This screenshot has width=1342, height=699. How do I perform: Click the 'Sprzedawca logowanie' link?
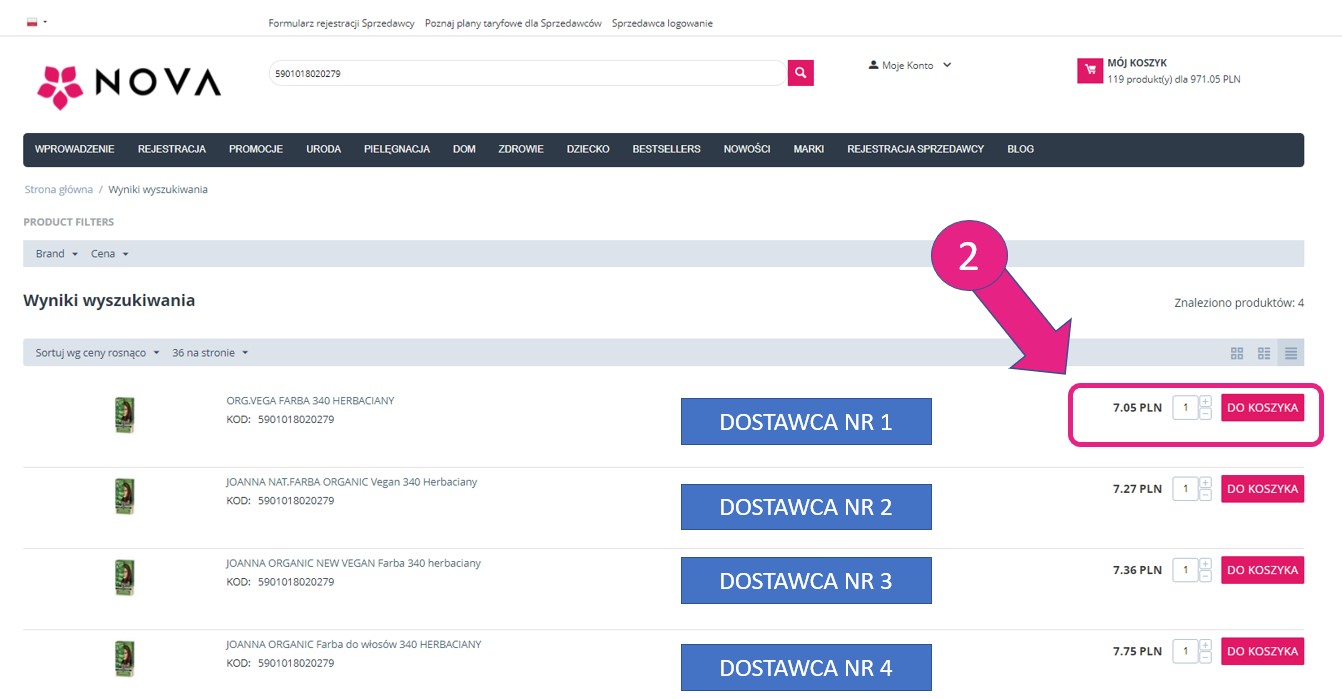coord(662,23)
